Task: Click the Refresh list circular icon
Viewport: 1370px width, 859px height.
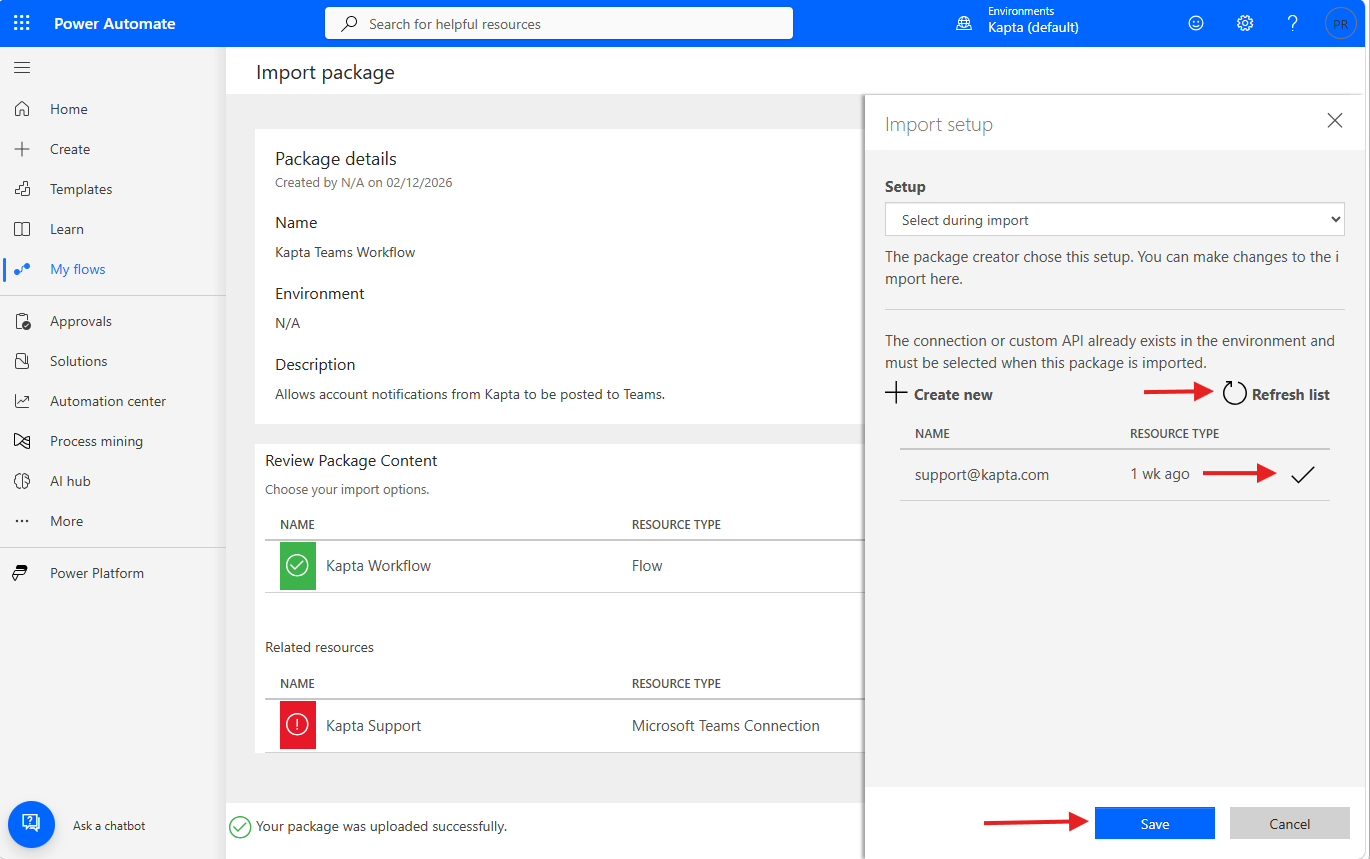Action: [1235, 394]
